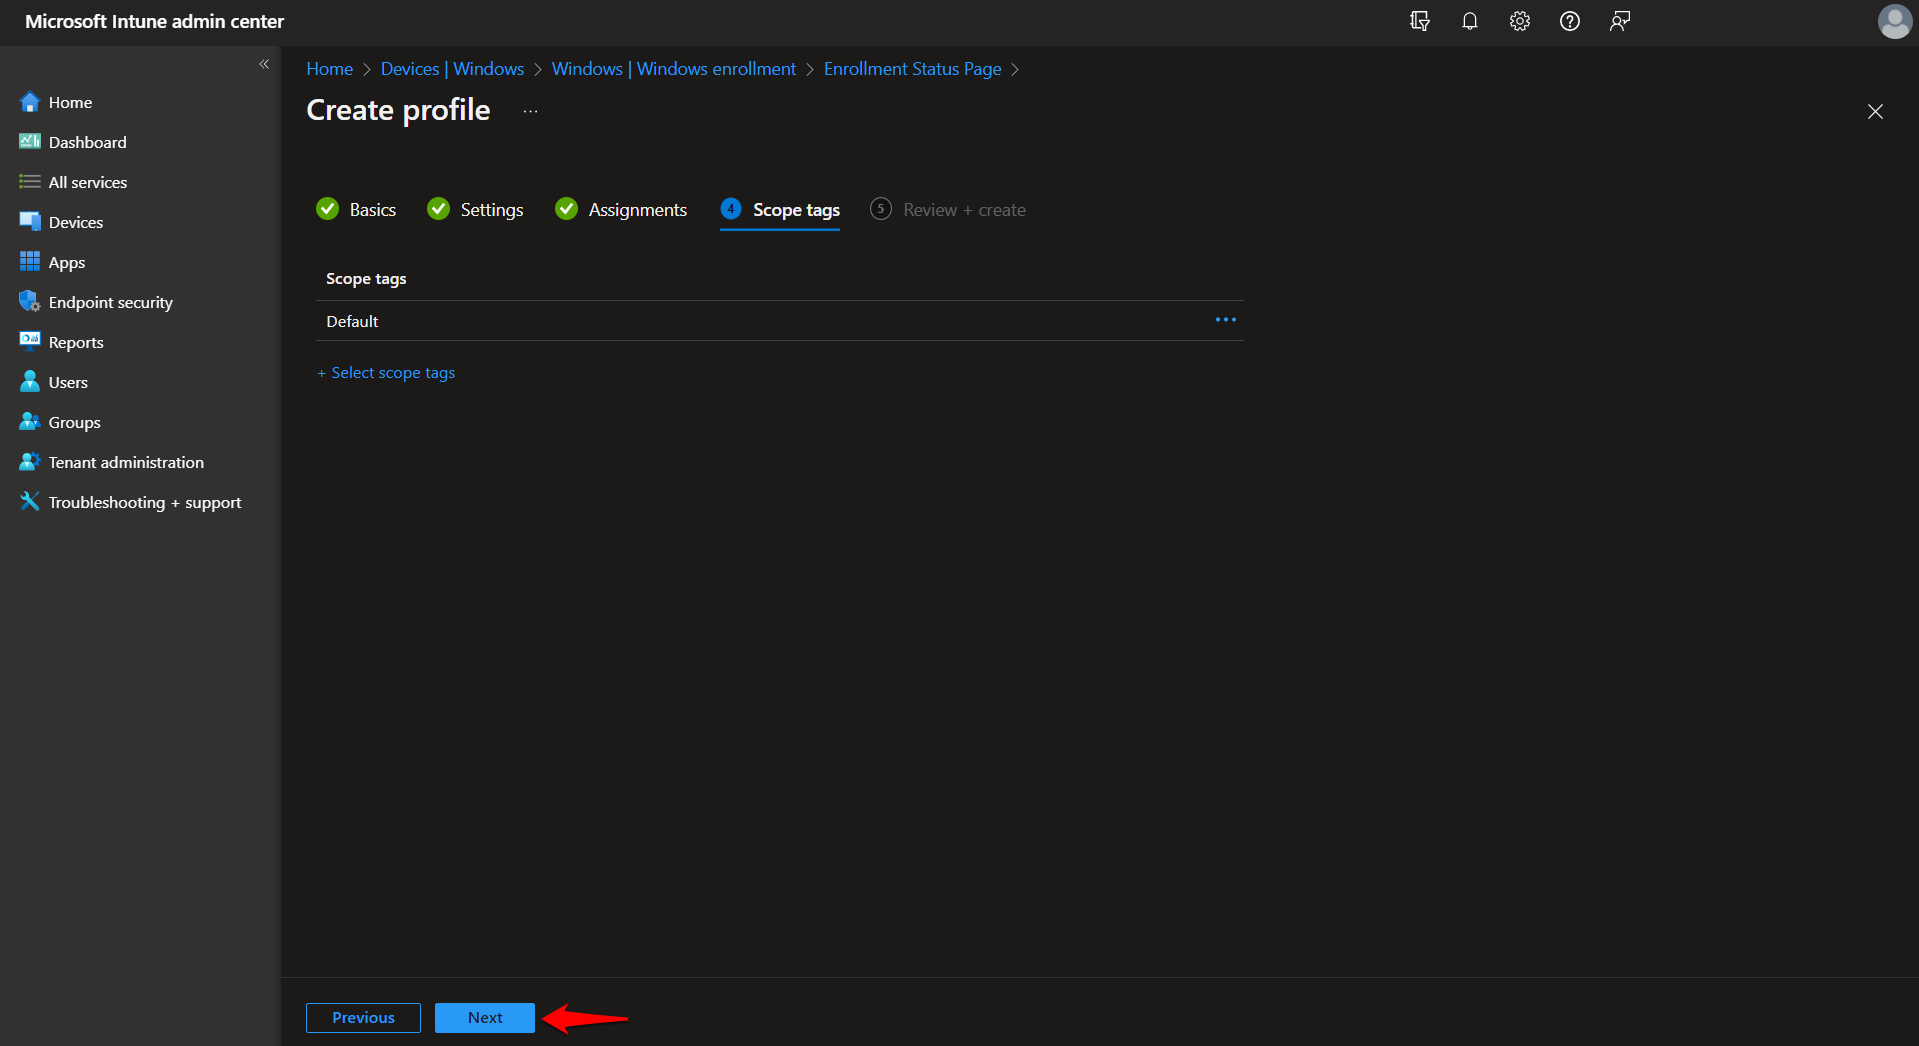The height and width of the screenshot is (1046, 1919).
Task: Open Endpoint security from sidebar
Action: [x=110, y=302]
